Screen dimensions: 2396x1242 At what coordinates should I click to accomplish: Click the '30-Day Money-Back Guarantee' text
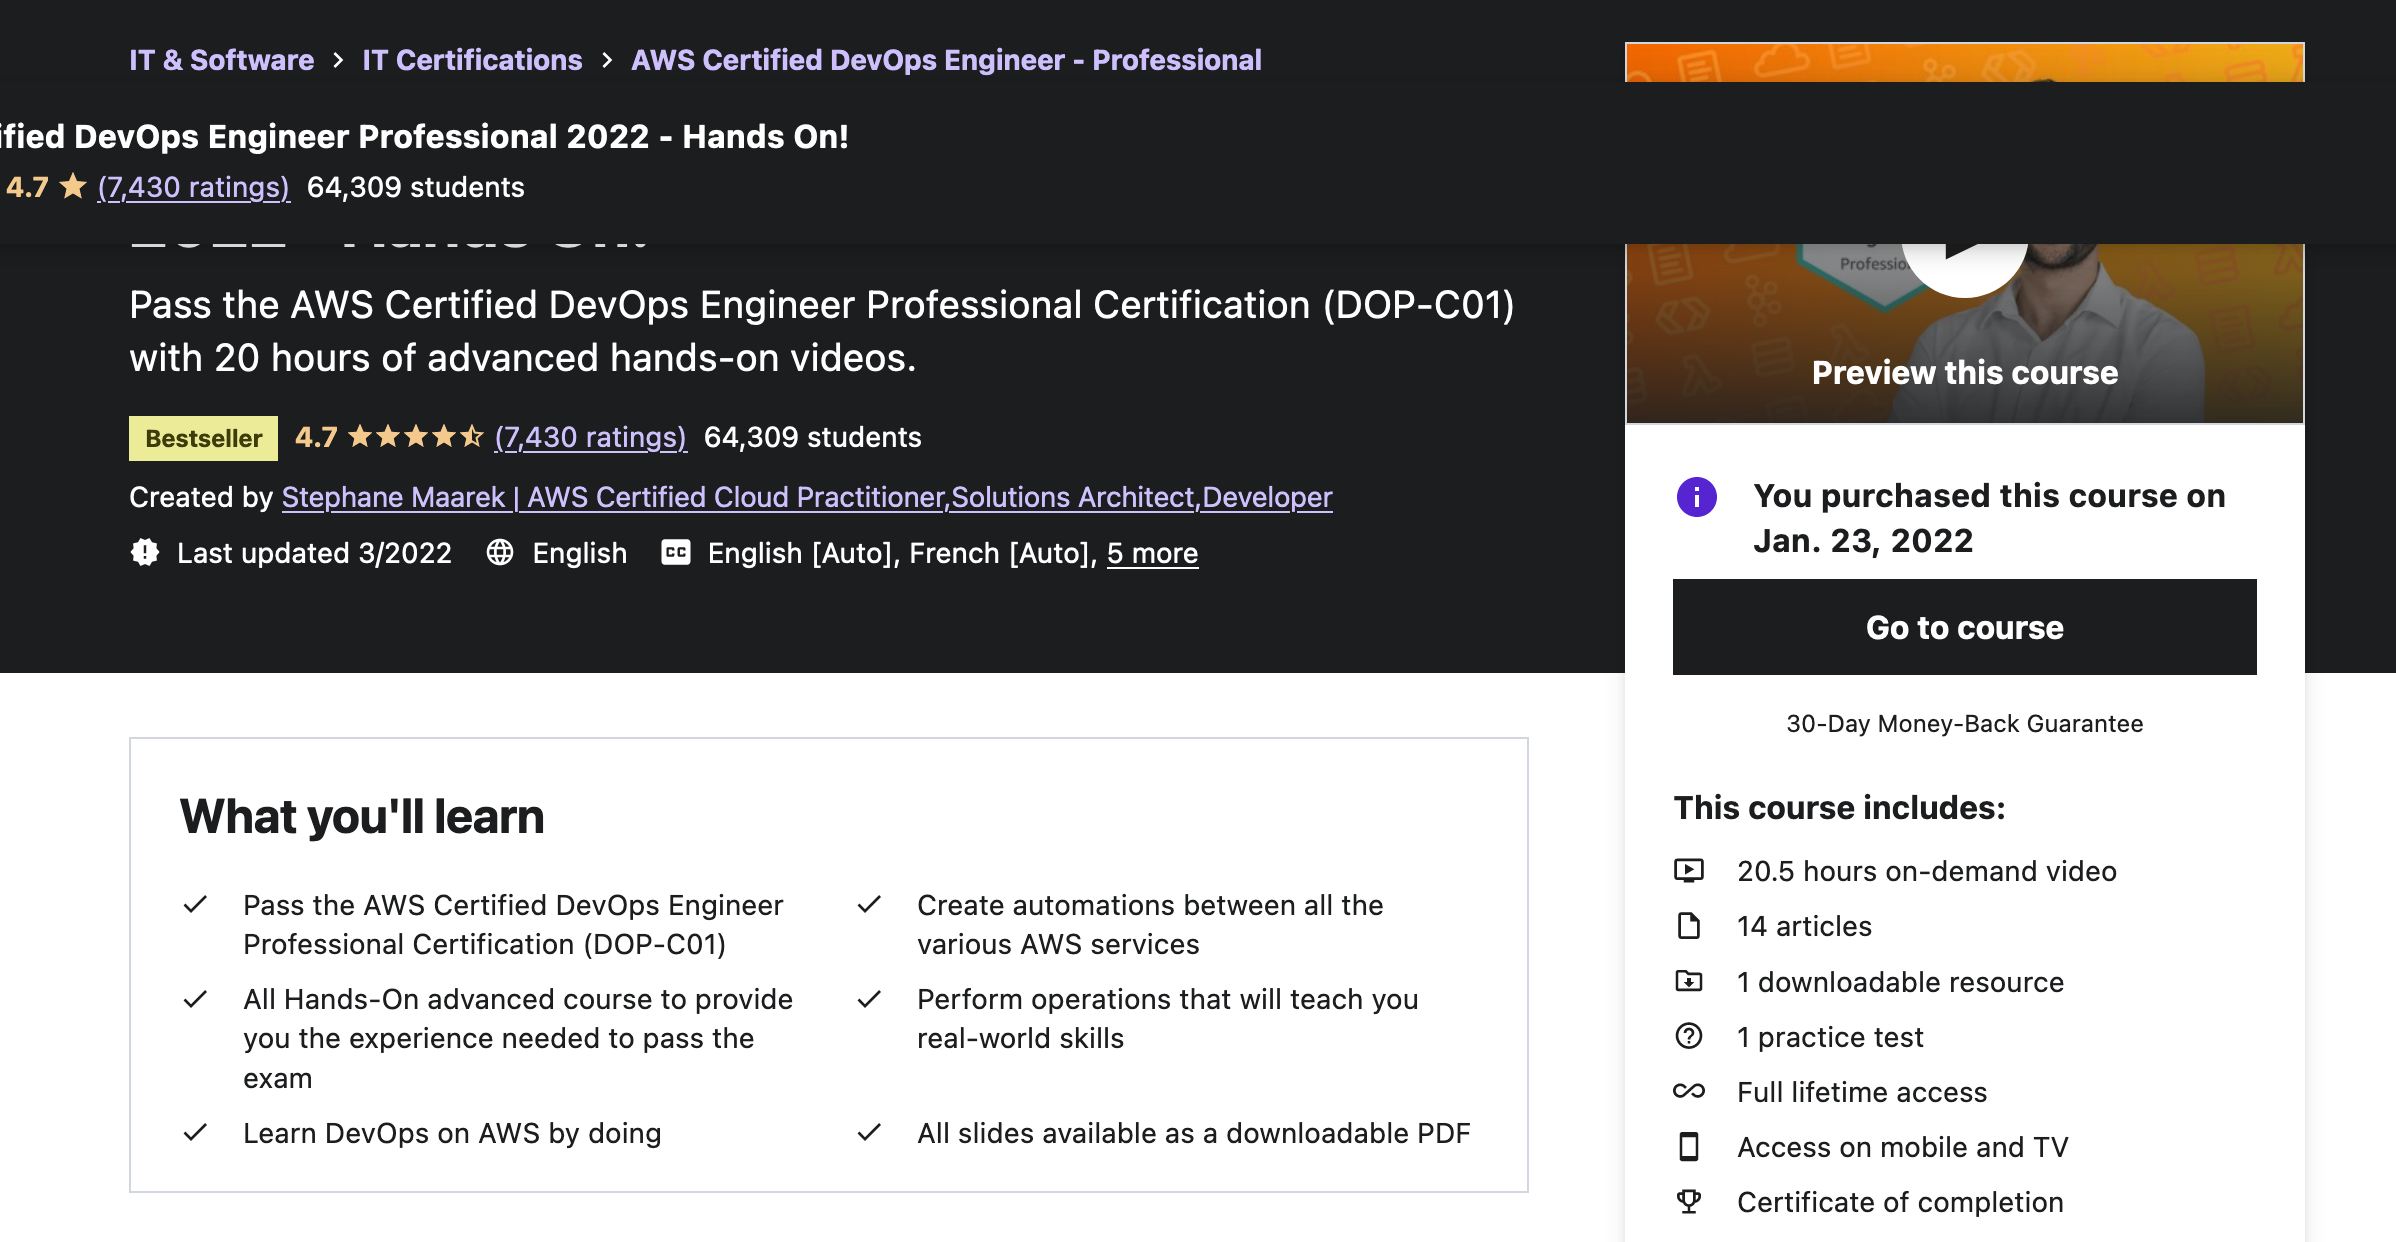click(x=1964, y=723)
